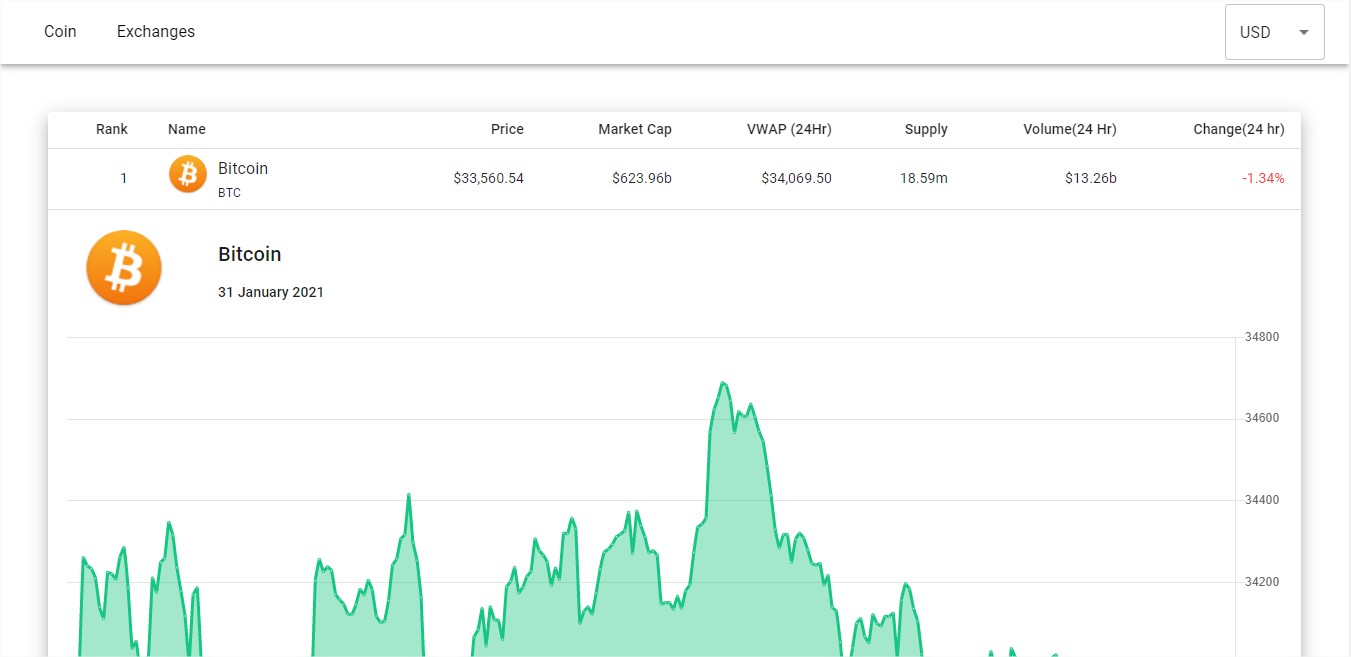Image resolution: width=1351 pixels, height=657 pixels.
Task: Click the -1.34% change value
Action: (x=1263, y=179)
